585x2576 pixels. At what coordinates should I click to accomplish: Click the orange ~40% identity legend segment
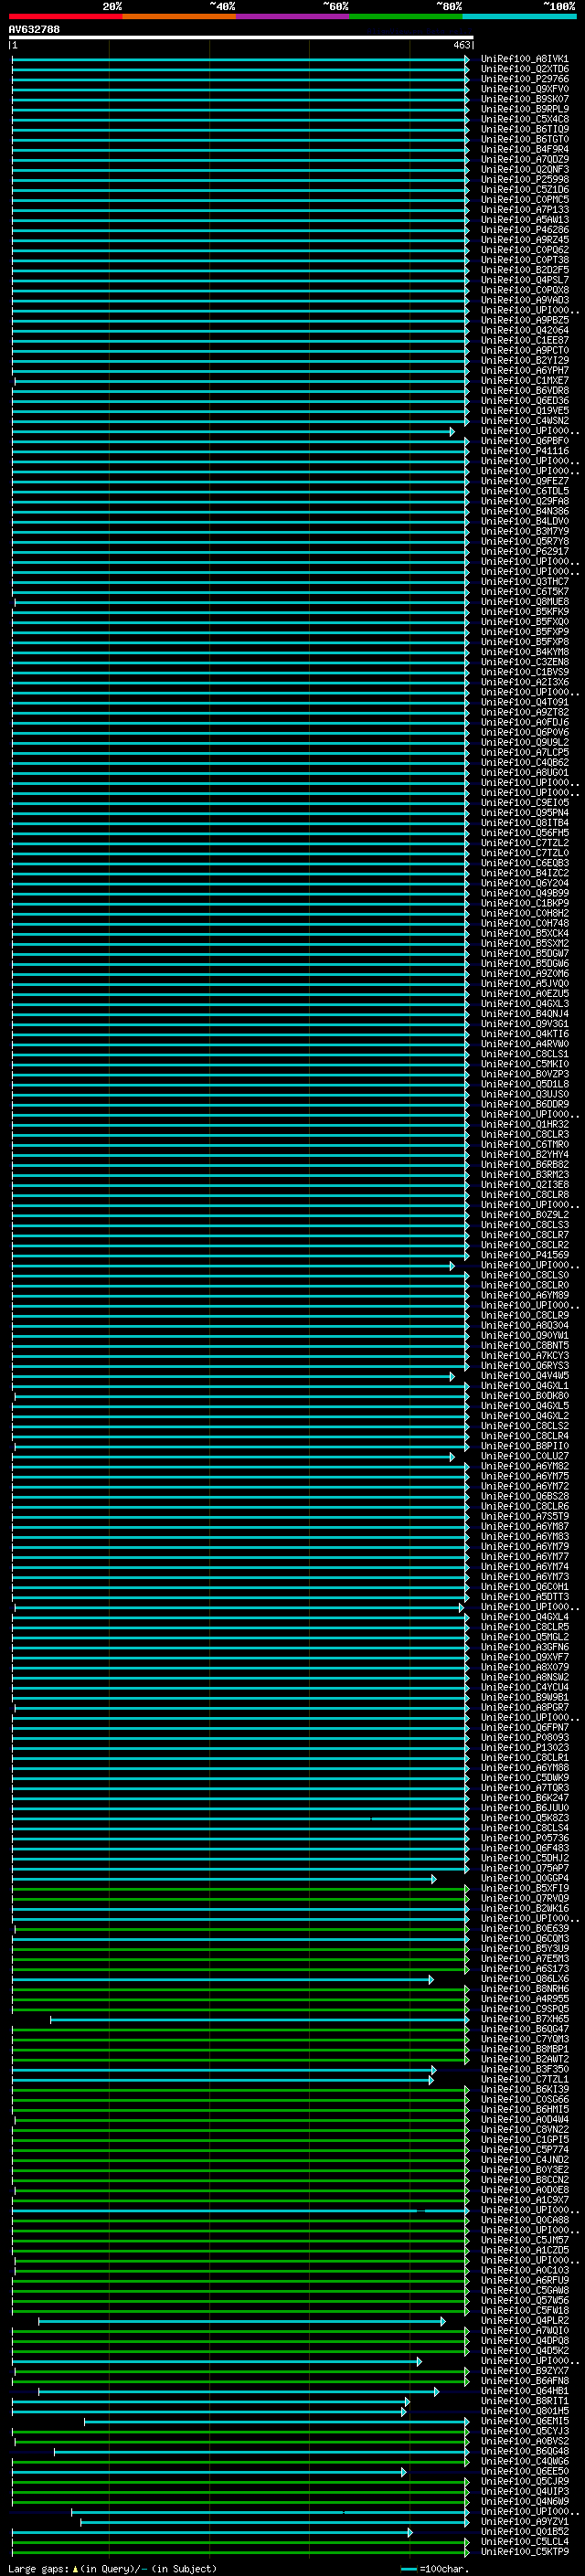(x=179, y=16)
